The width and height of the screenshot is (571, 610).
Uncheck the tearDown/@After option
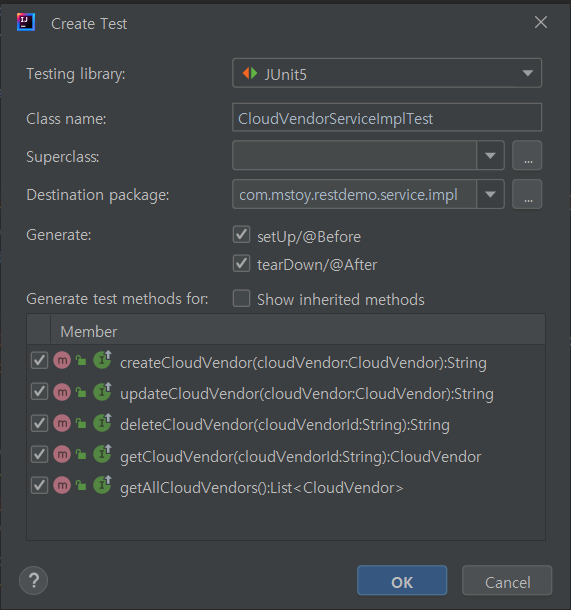point(241,263)
